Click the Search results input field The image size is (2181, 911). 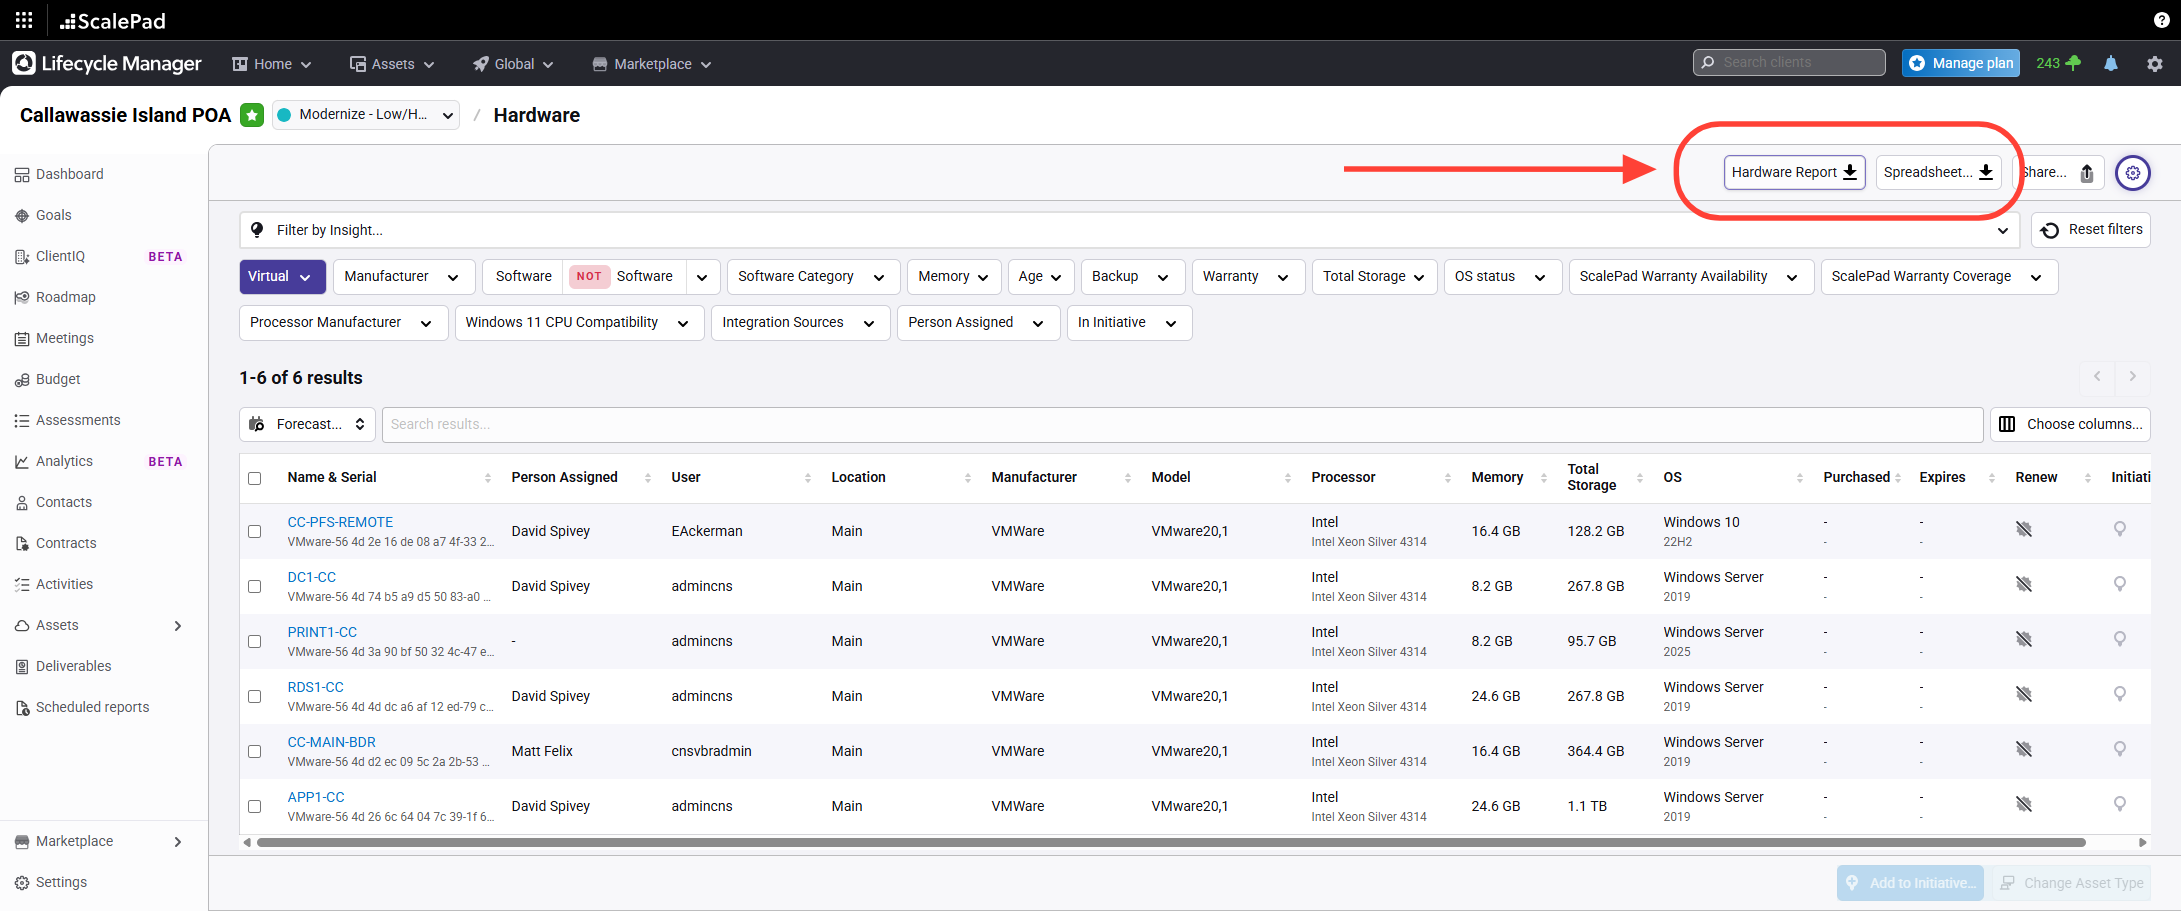tap(1181, 424)
